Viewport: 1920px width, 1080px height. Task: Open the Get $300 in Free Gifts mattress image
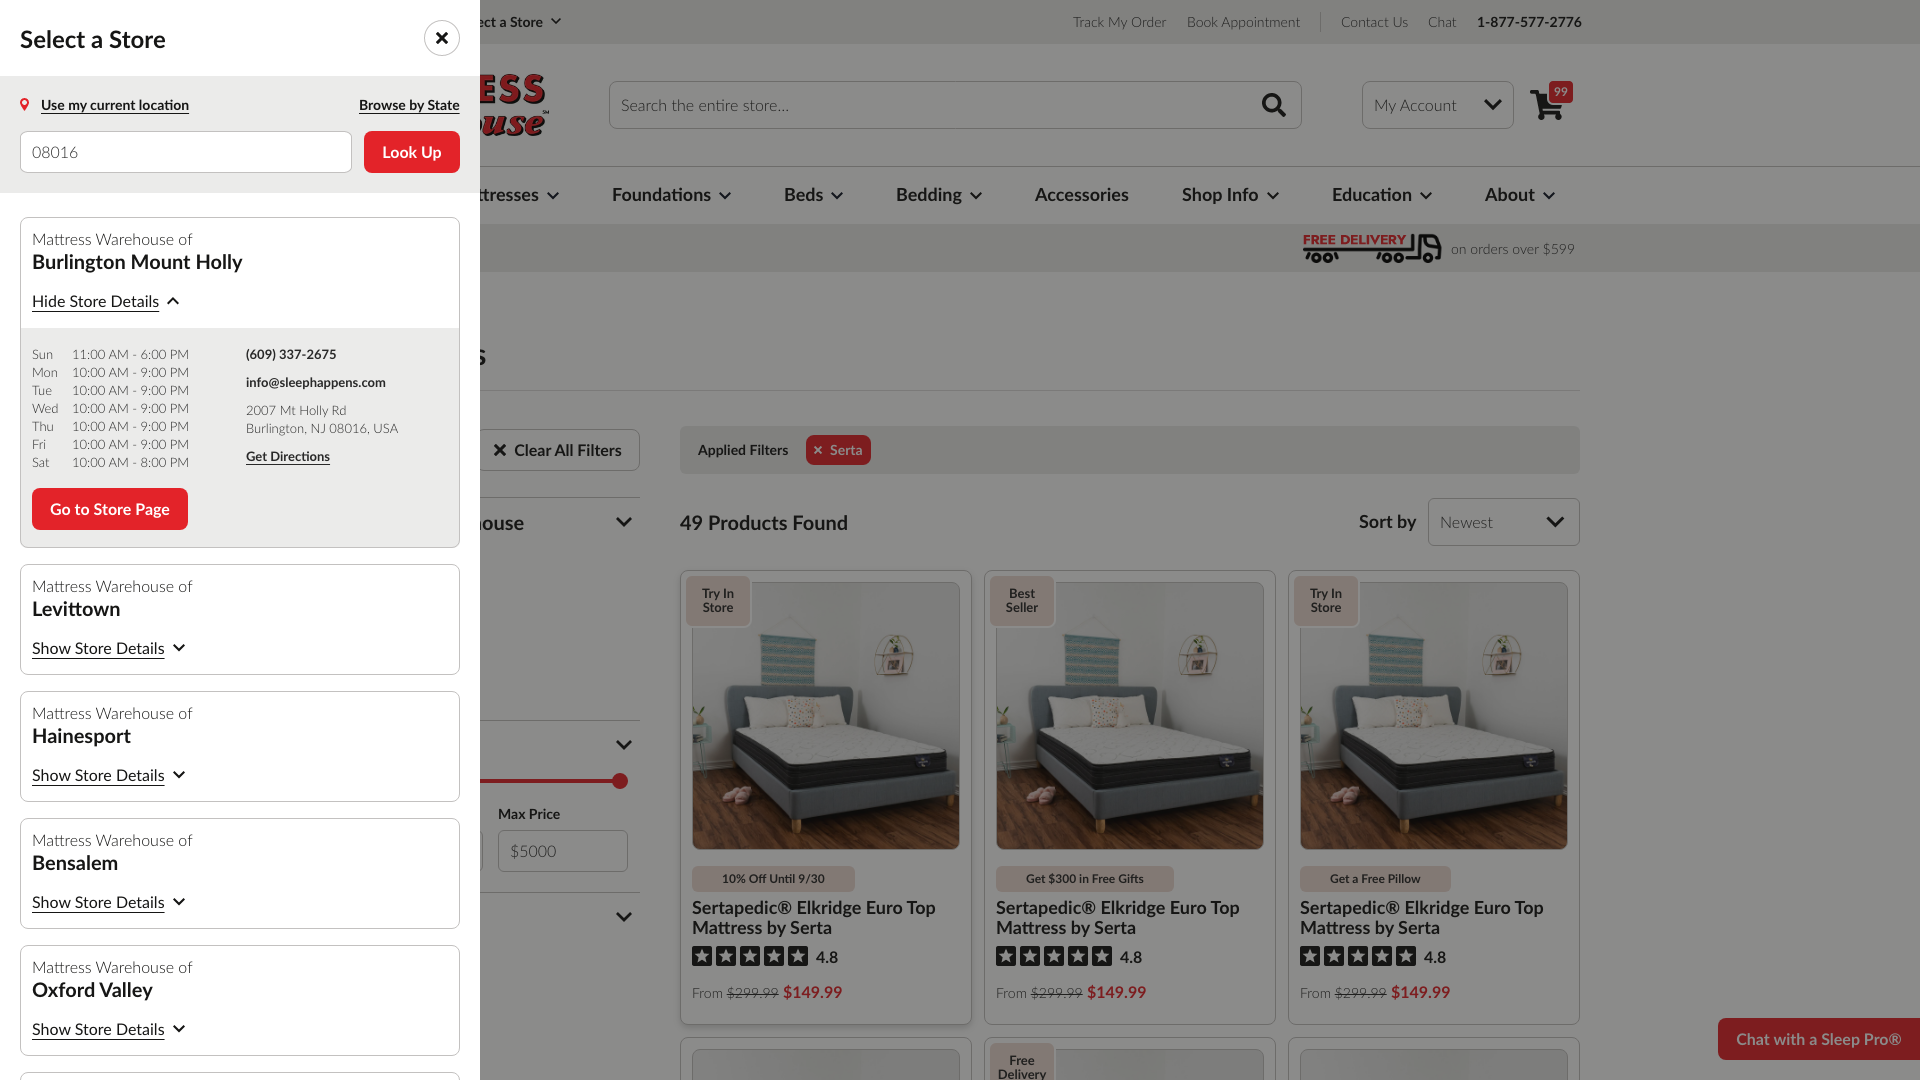(1130, 716)
